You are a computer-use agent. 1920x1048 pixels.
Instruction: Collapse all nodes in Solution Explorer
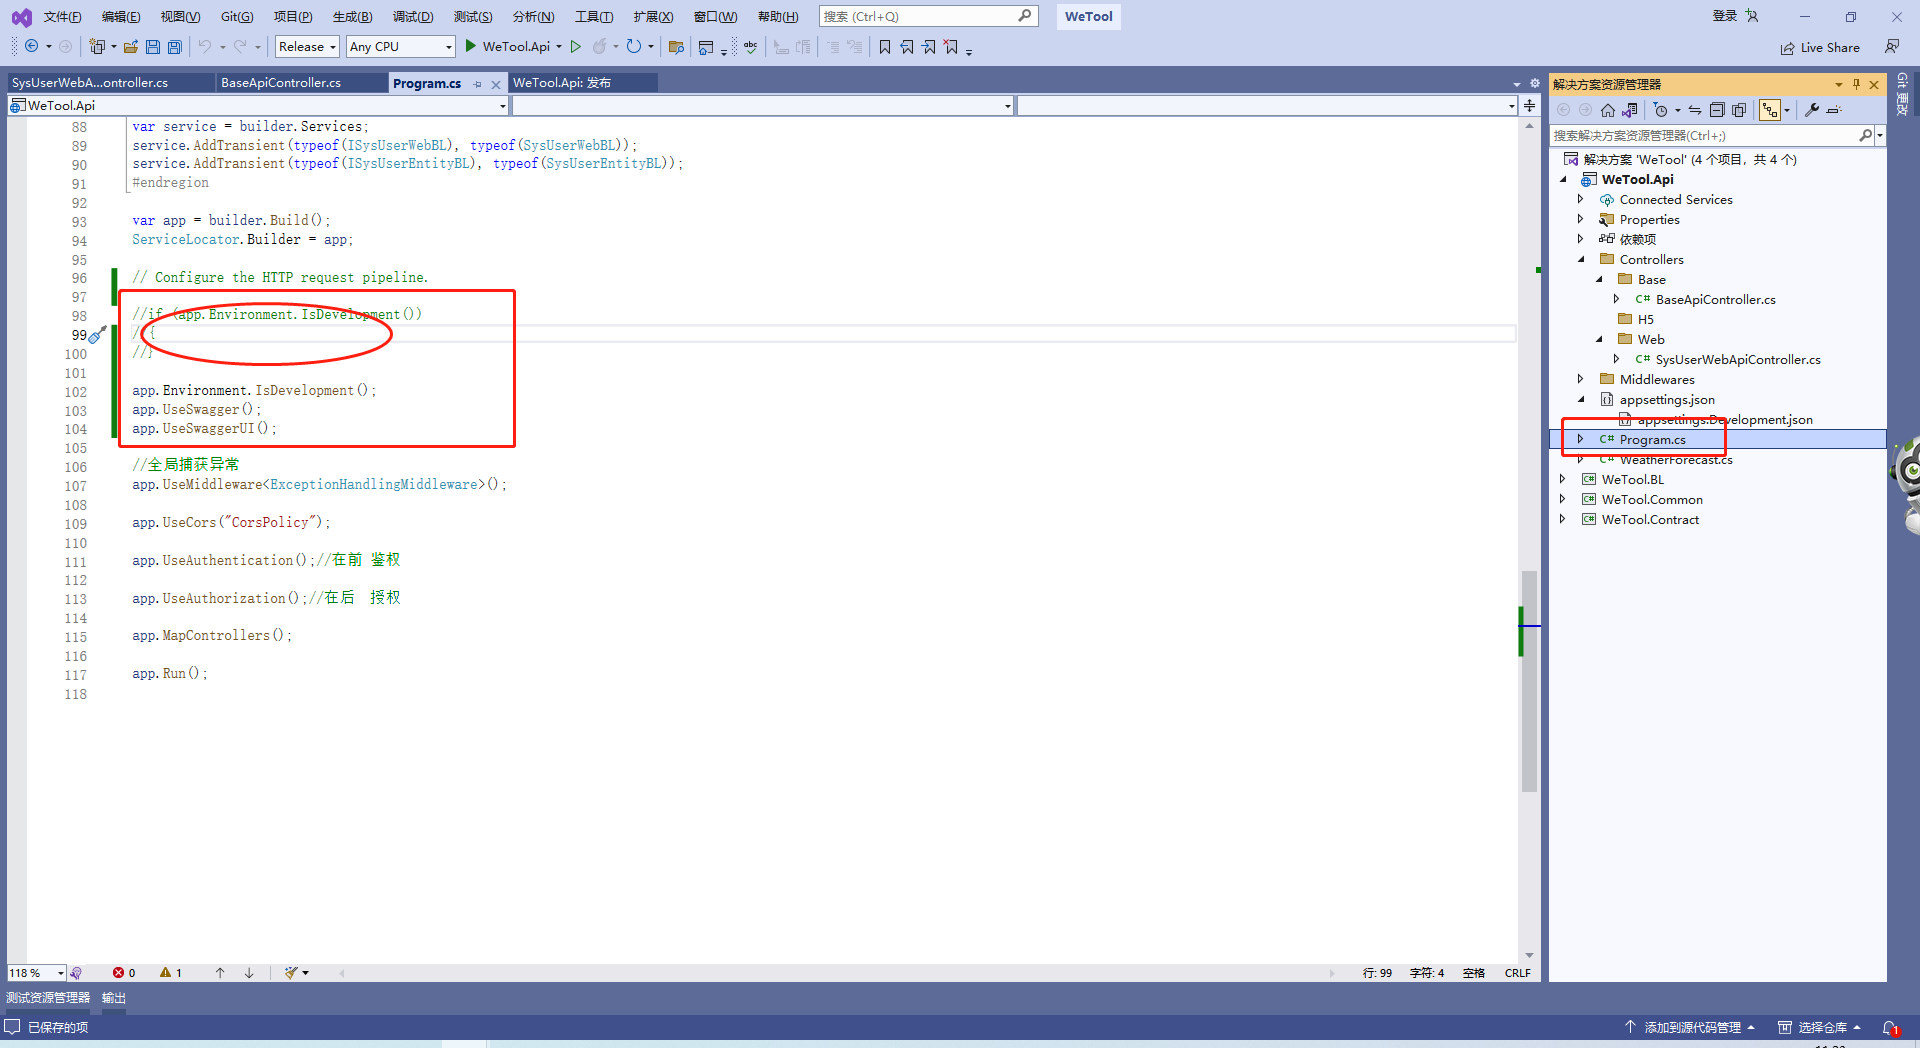(1718, 110)
